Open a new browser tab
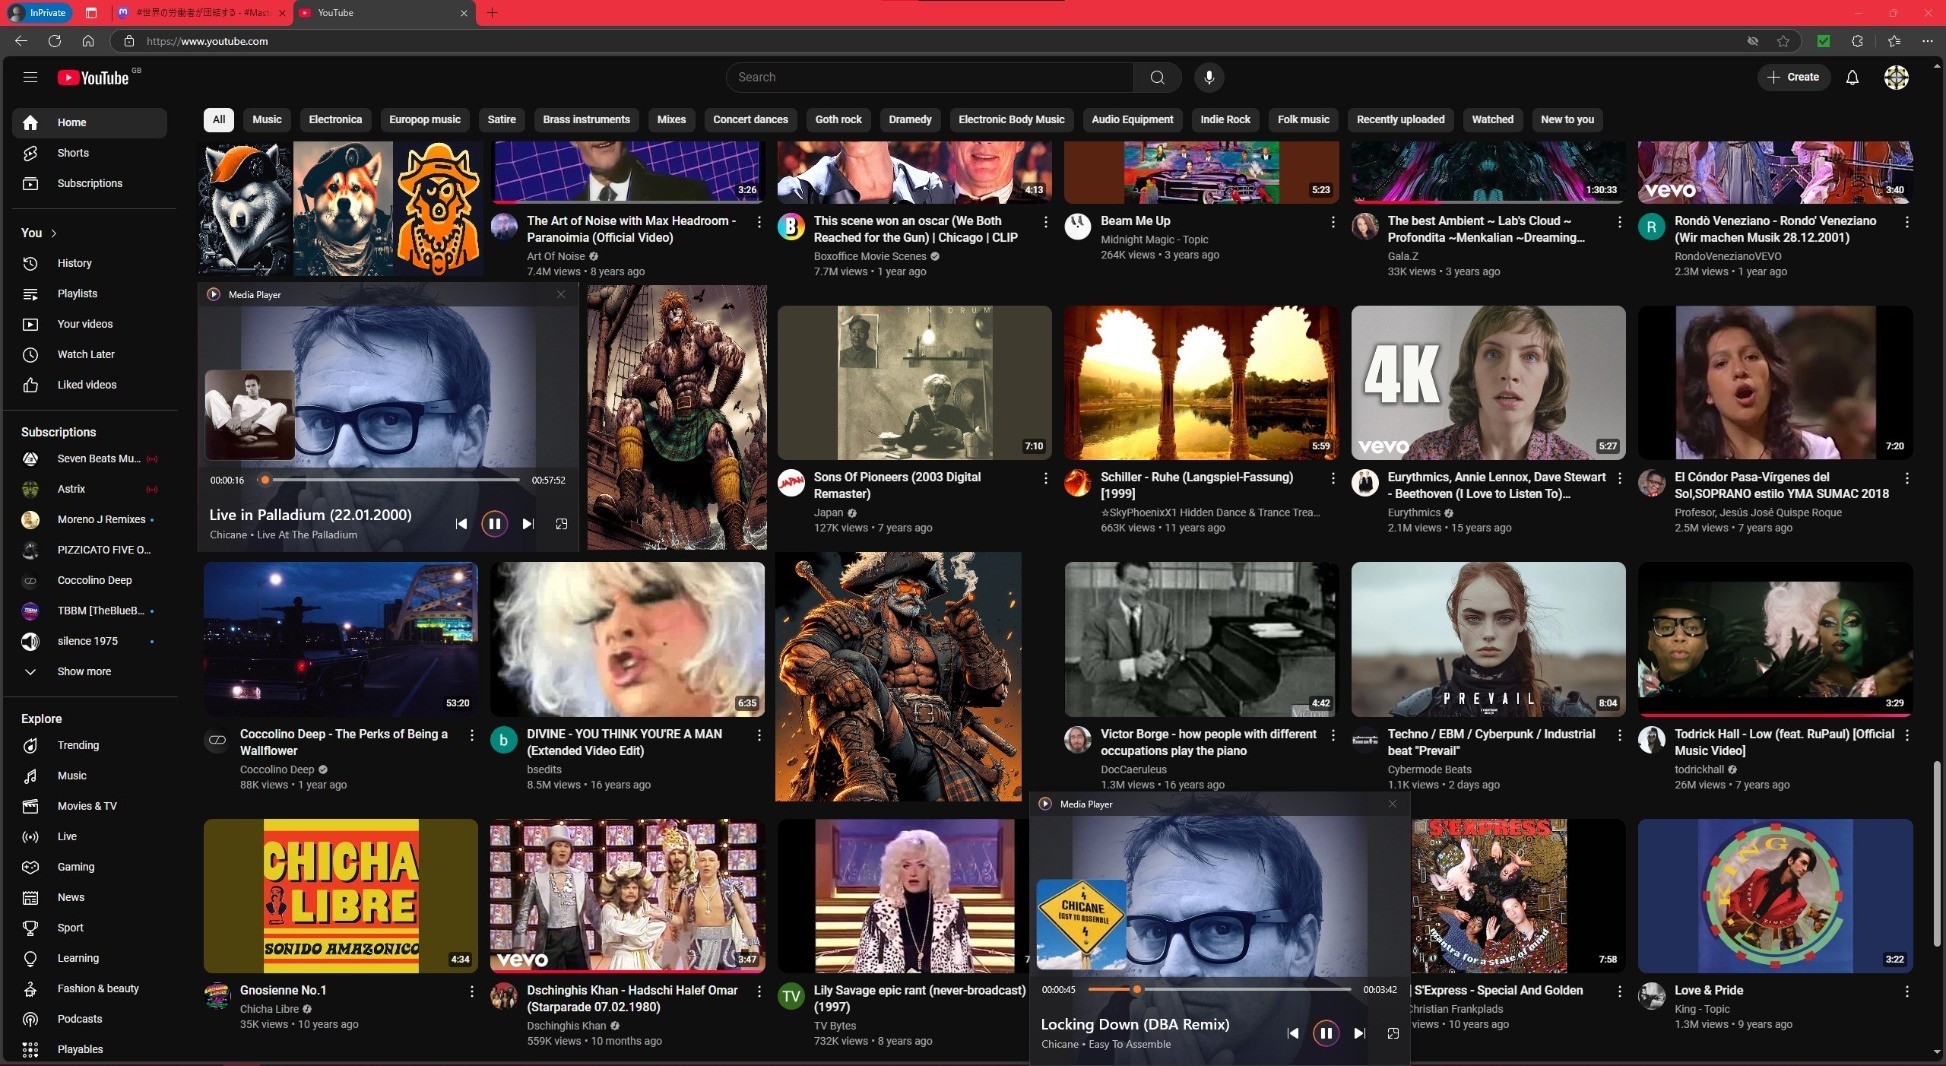The width and height of the screenshot is (1946, 1066). pos(492,13)
